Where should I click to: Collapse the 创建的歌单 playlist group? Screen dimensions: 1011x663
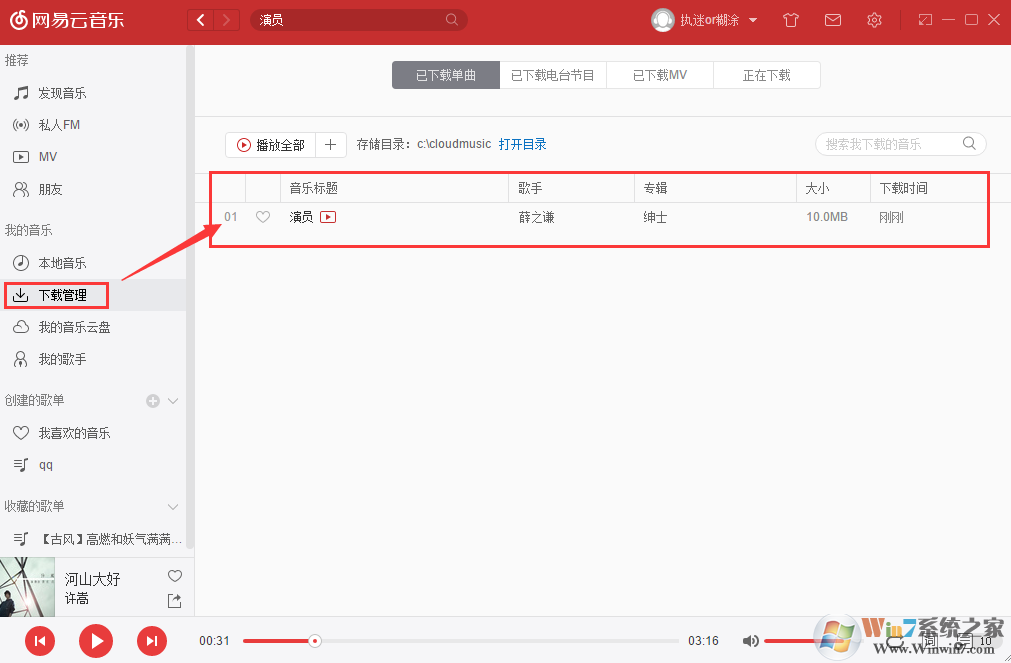tap(173, 400)
